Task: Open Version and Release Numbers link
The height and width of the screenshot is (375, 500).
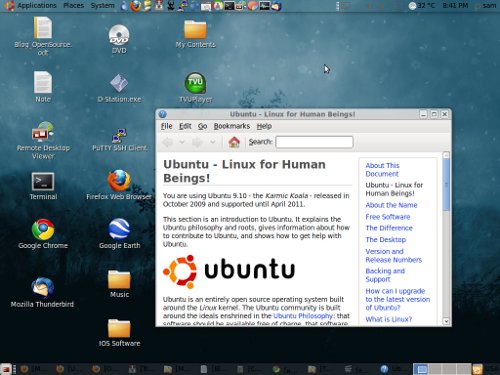Action: coord(394,255)
